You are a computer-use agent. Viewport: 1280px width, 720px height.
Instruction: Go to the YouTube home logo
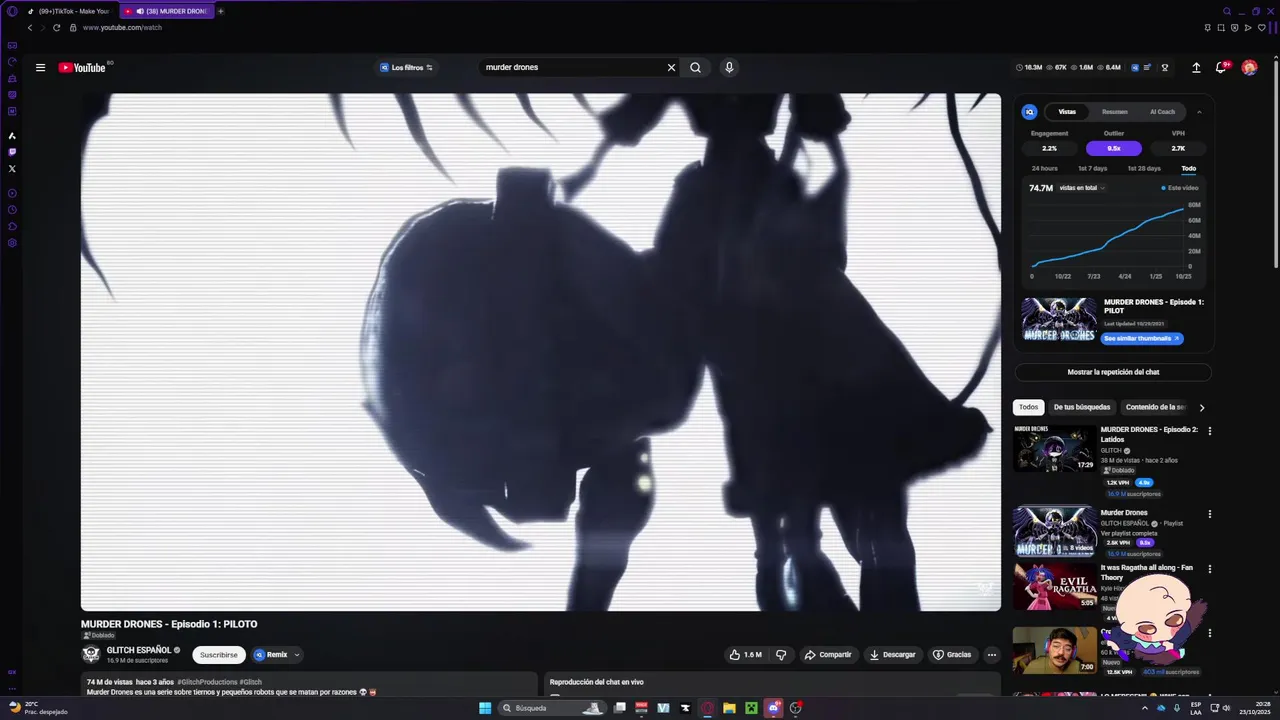[x=82, y=68]
